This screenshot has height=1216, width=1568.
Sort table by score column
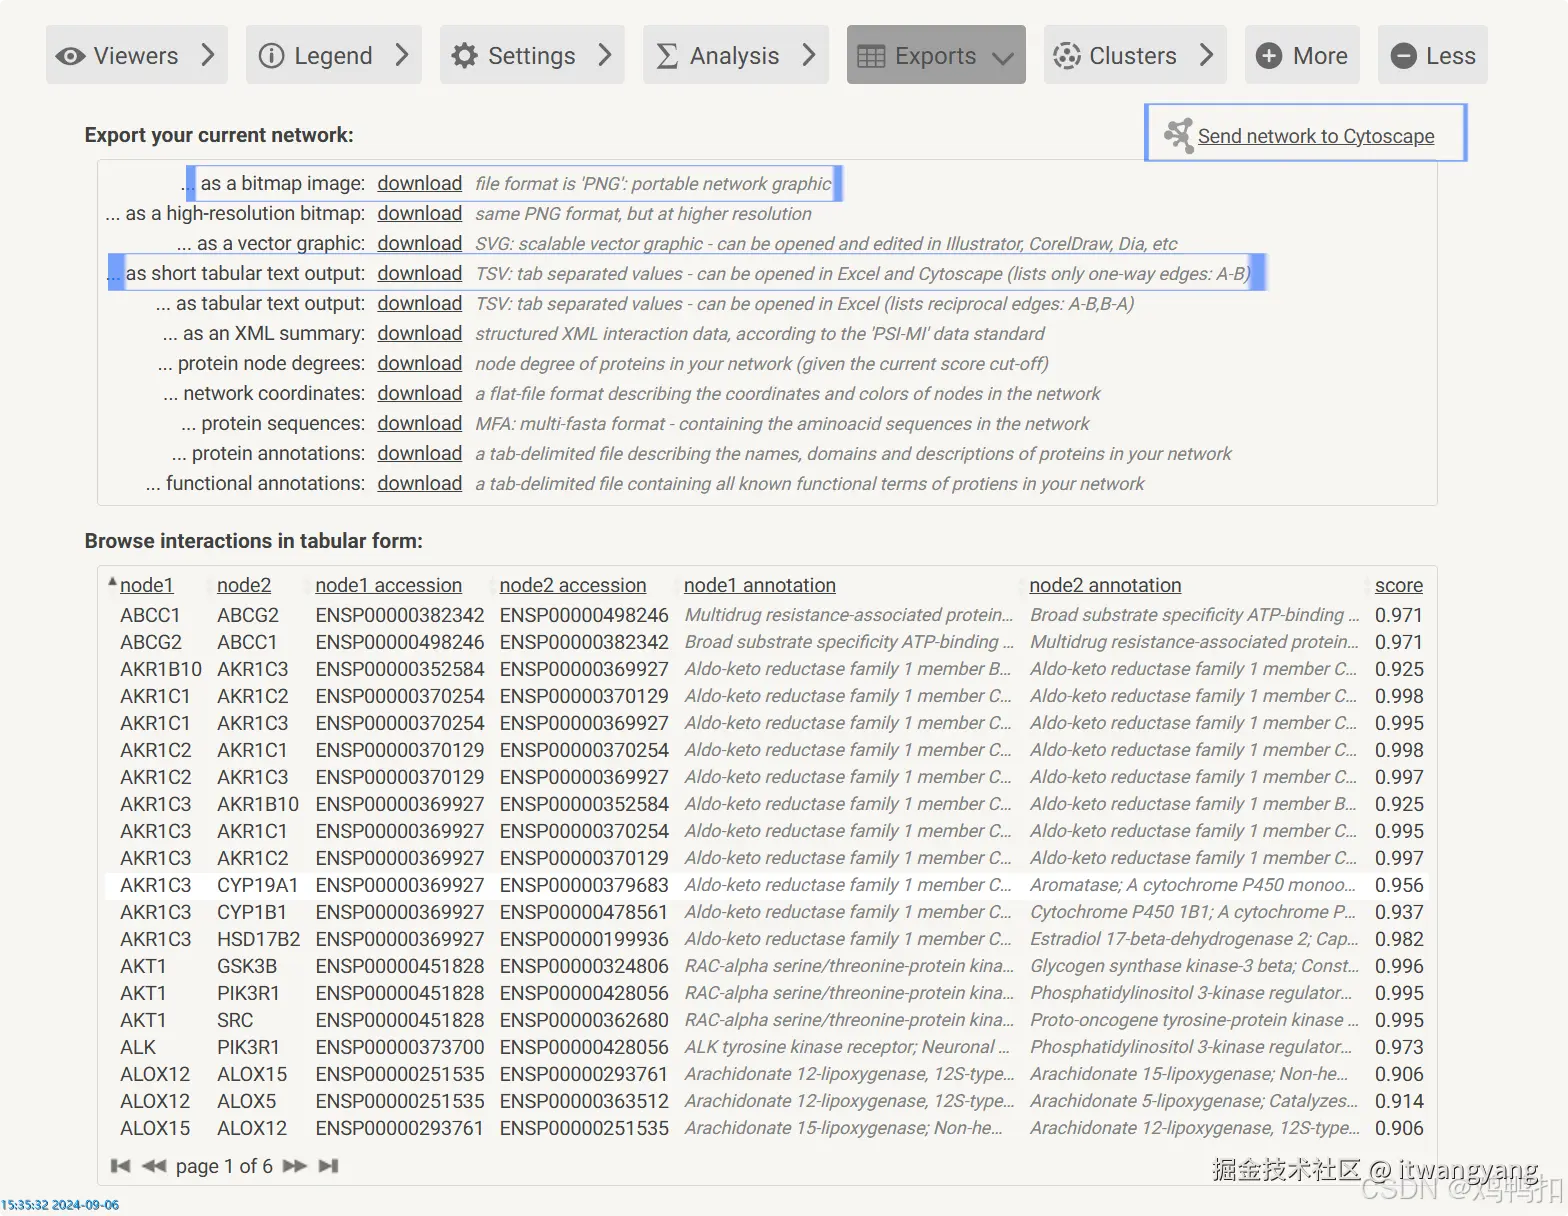click(1399, 585)
